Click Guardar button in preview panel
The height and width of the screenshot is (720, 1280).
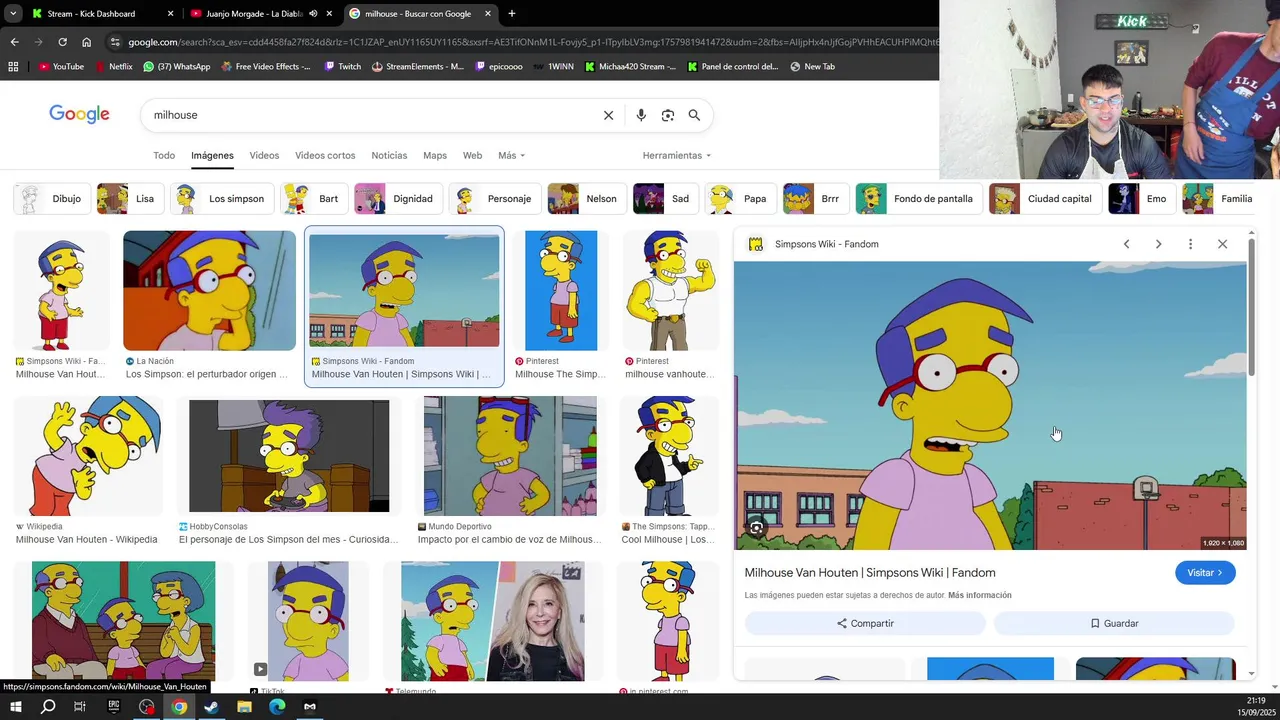pyautogui.click(x=1114, y=623)
